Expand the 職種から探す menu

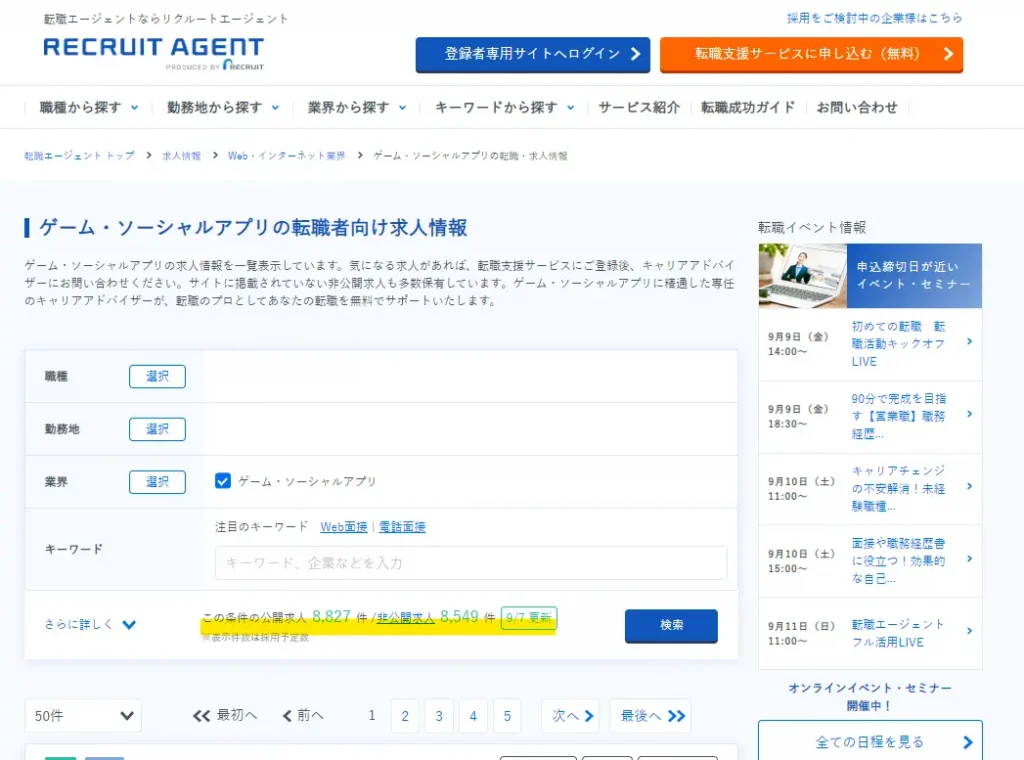pos(89,107)
